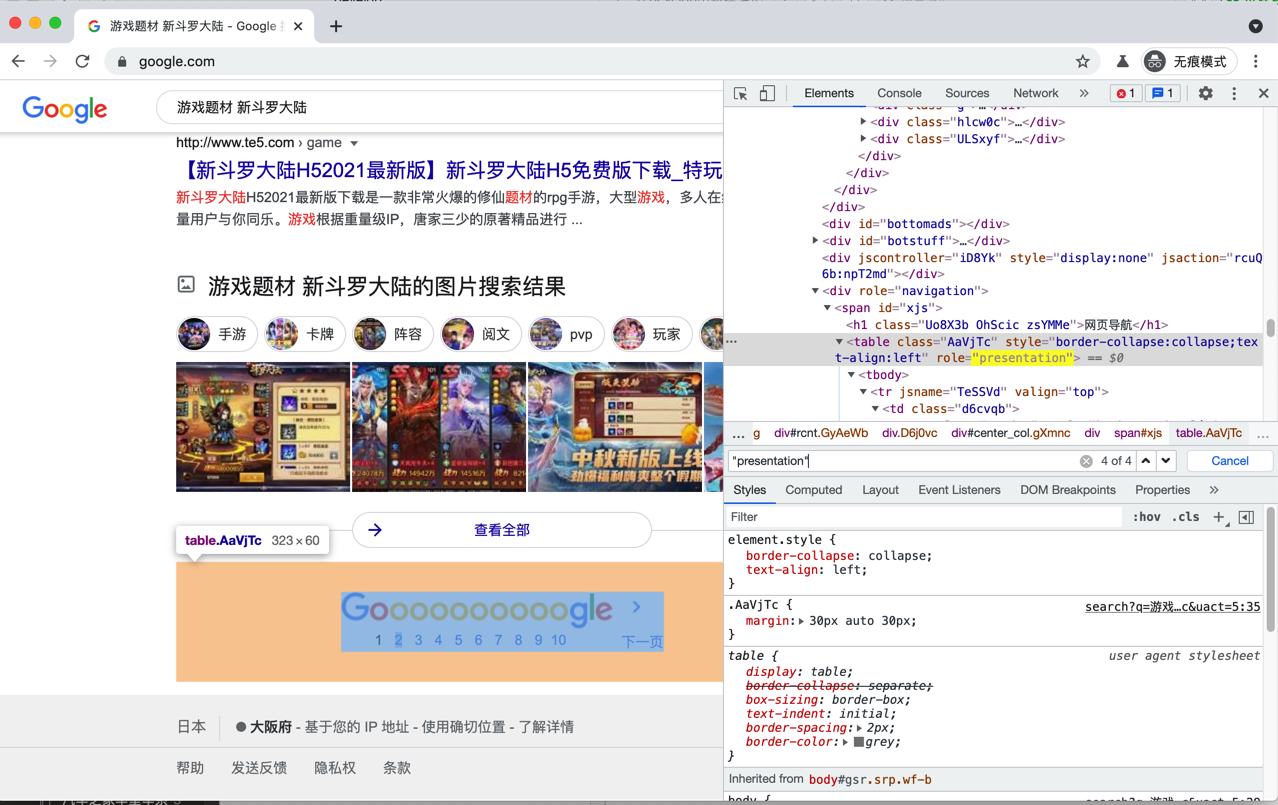Add new style rule plus icon

click(x=1219, y=517)
